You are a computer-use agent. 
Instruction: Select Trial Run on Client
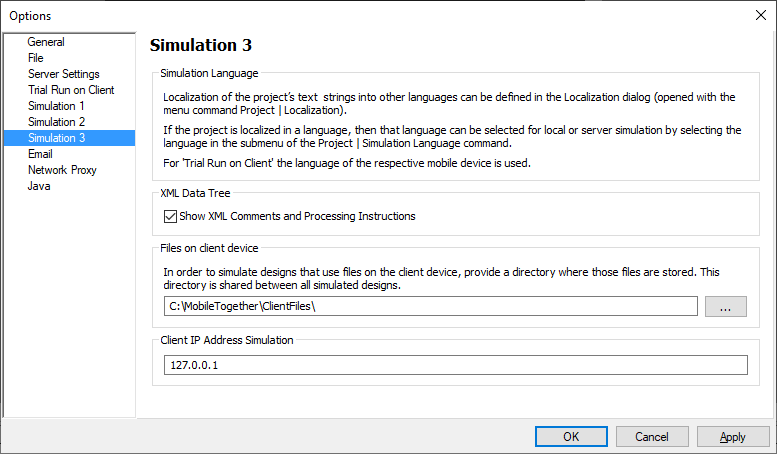(x=71, y=90)
